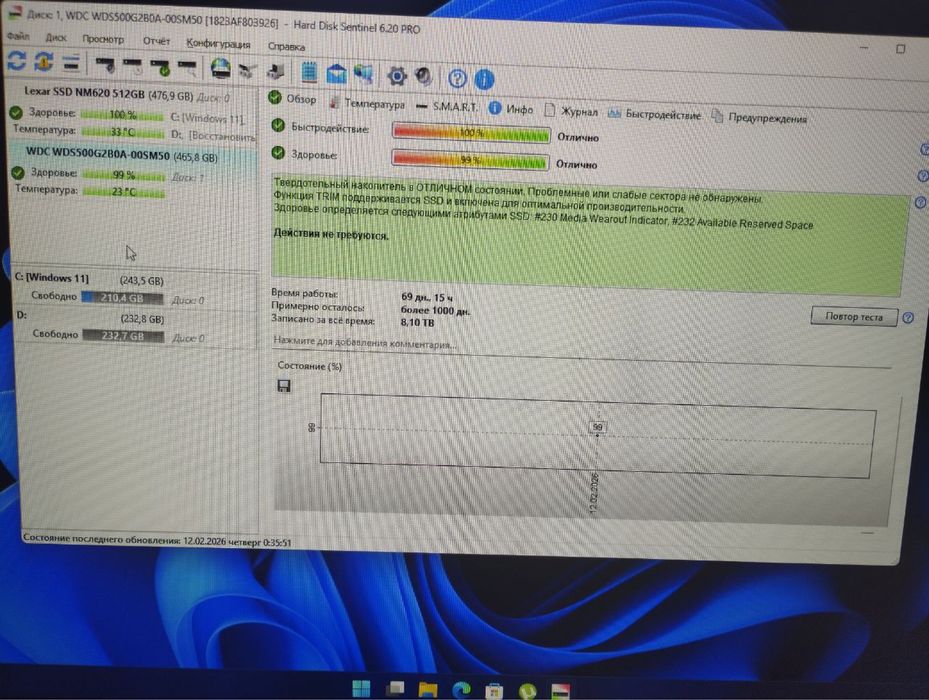Launch Microsoft Edge from the taskbar

pos(460,689)
